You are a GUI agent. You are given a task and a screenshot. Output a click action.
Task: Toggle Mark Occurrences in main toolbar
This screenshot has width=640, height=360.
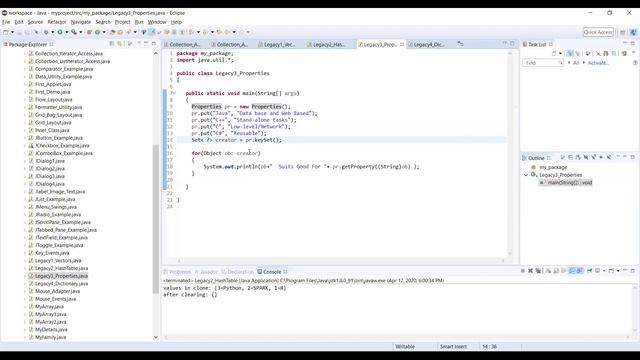point(151,32)
